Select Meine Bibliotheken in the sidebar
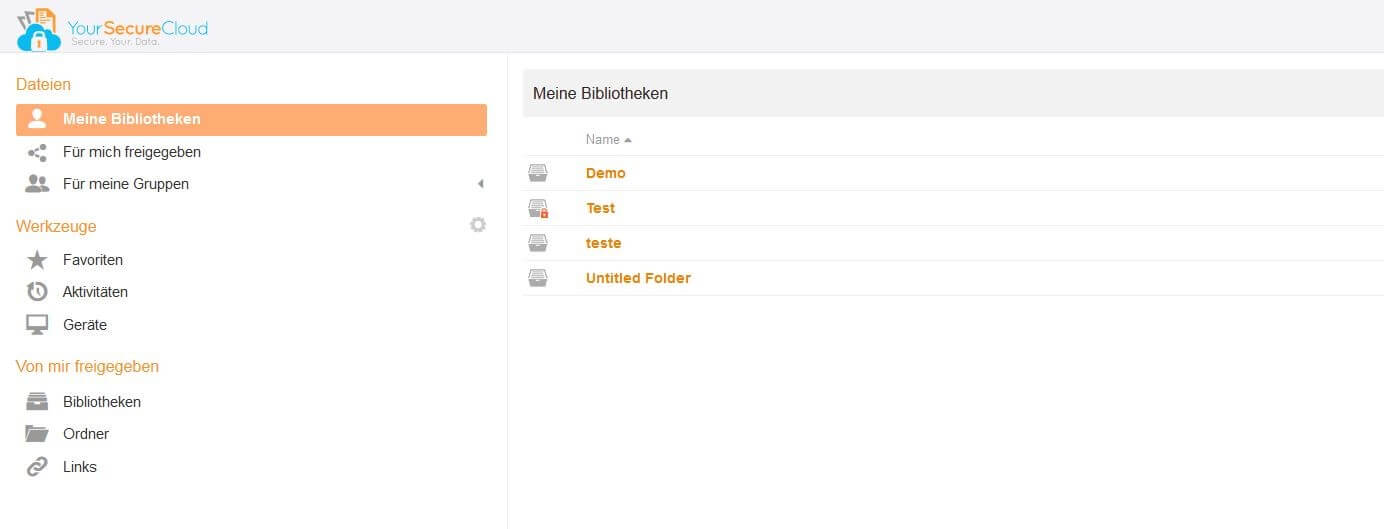1384x529 pixels. coord(251,119)
